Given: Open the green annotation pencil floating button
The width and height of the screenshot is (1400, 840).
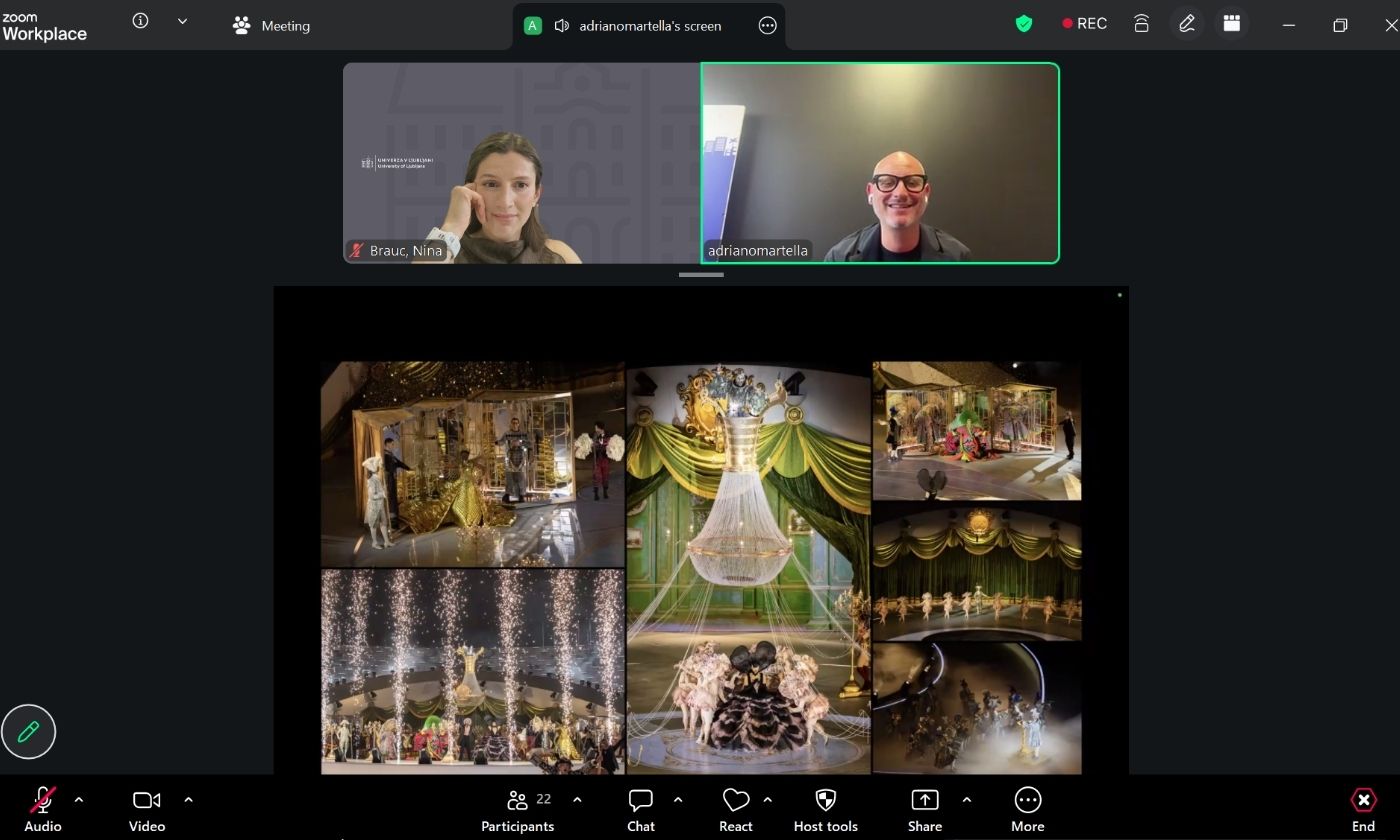Looking at the screenshot, I should pos(28,732).
